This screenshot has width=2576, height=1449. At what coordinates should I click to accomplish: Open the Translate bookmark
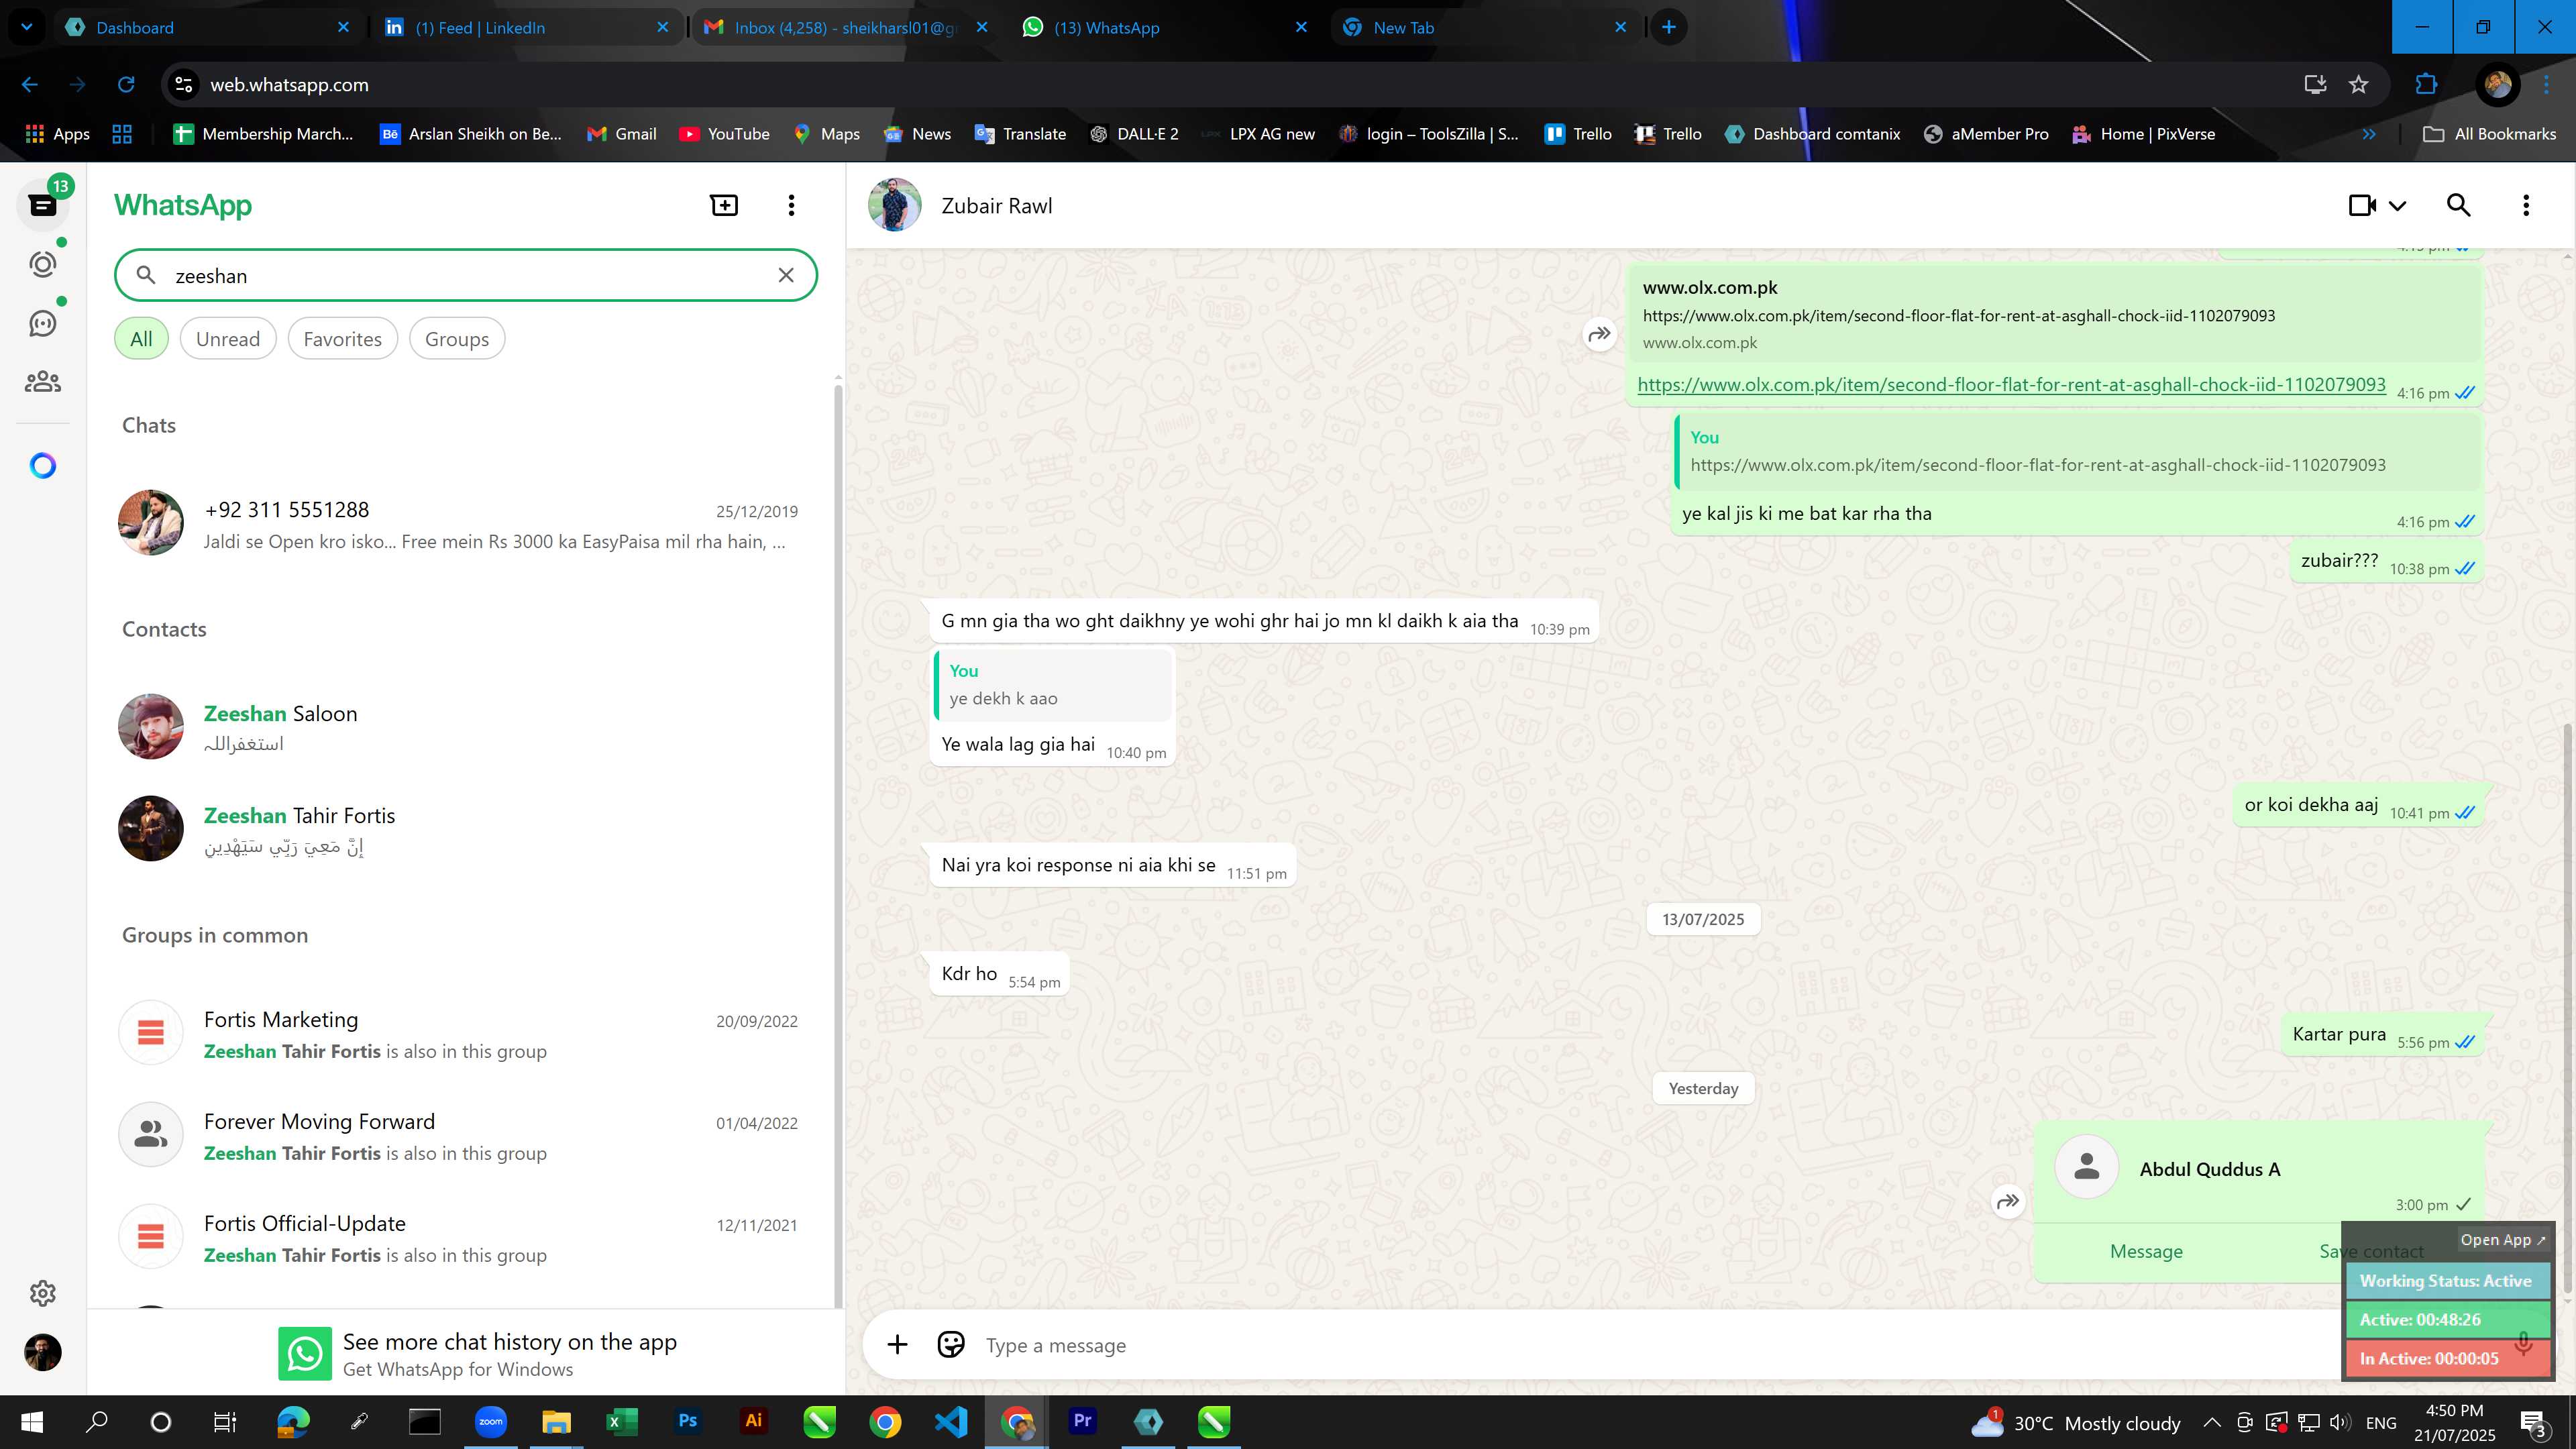pyautogui.click(x=1021, y=134)
